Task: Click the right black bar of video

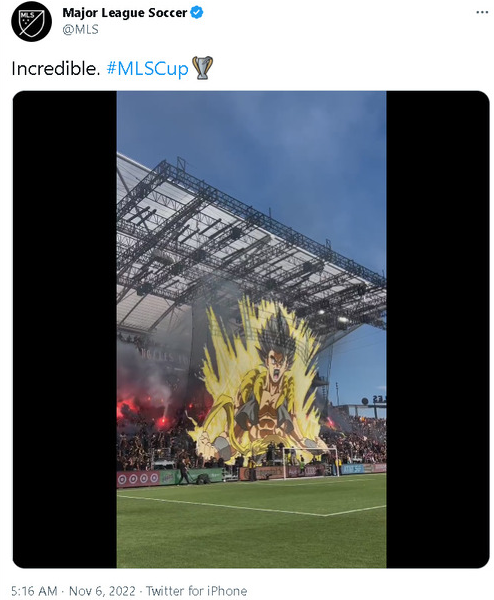Action: (438, 329)
